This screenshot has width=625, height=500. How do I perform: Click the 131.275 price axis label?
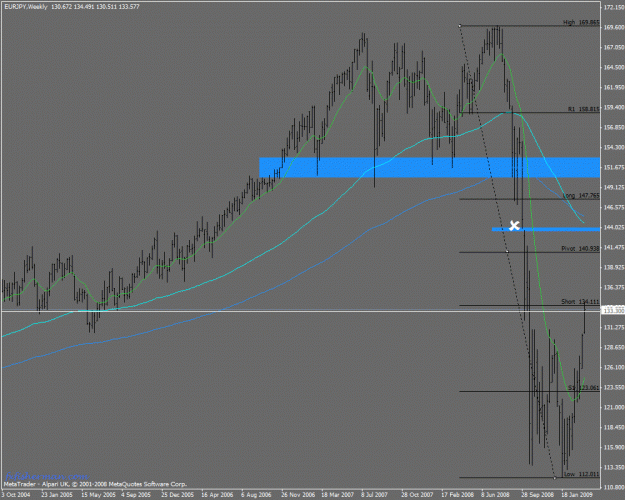point(614,327)
